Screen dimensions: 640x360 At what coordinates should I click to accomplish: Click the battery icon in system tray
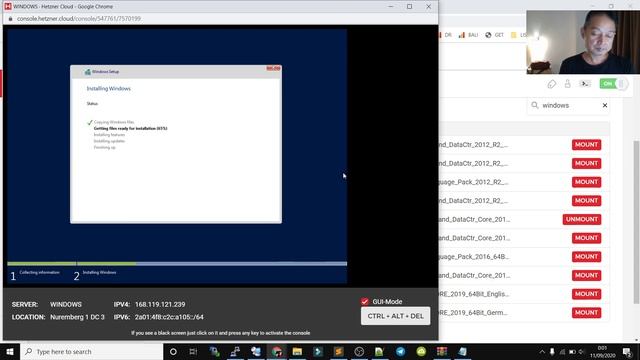572,351
